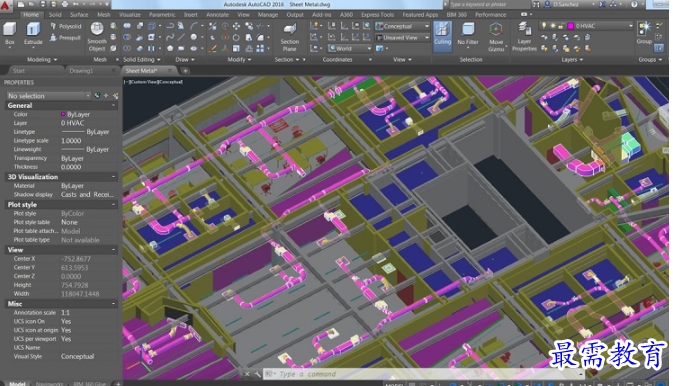Open the AutoCAD application menu logo
This screenshot has height=386, width=673.
point(6,5)
